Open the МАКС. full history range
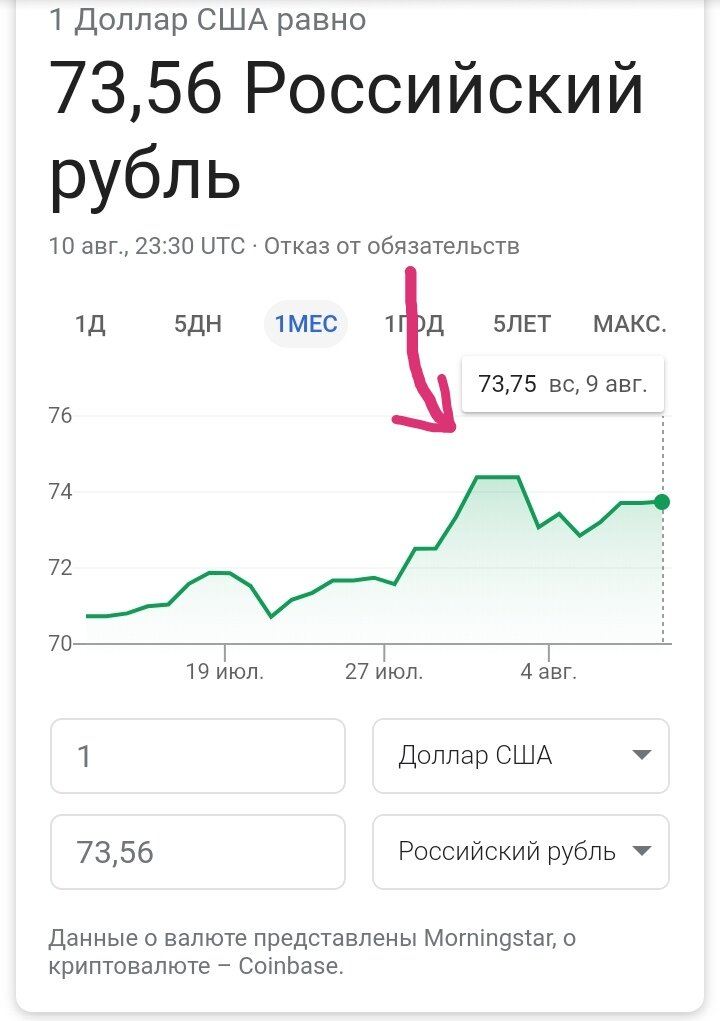720x1021 pixels. 629,325
